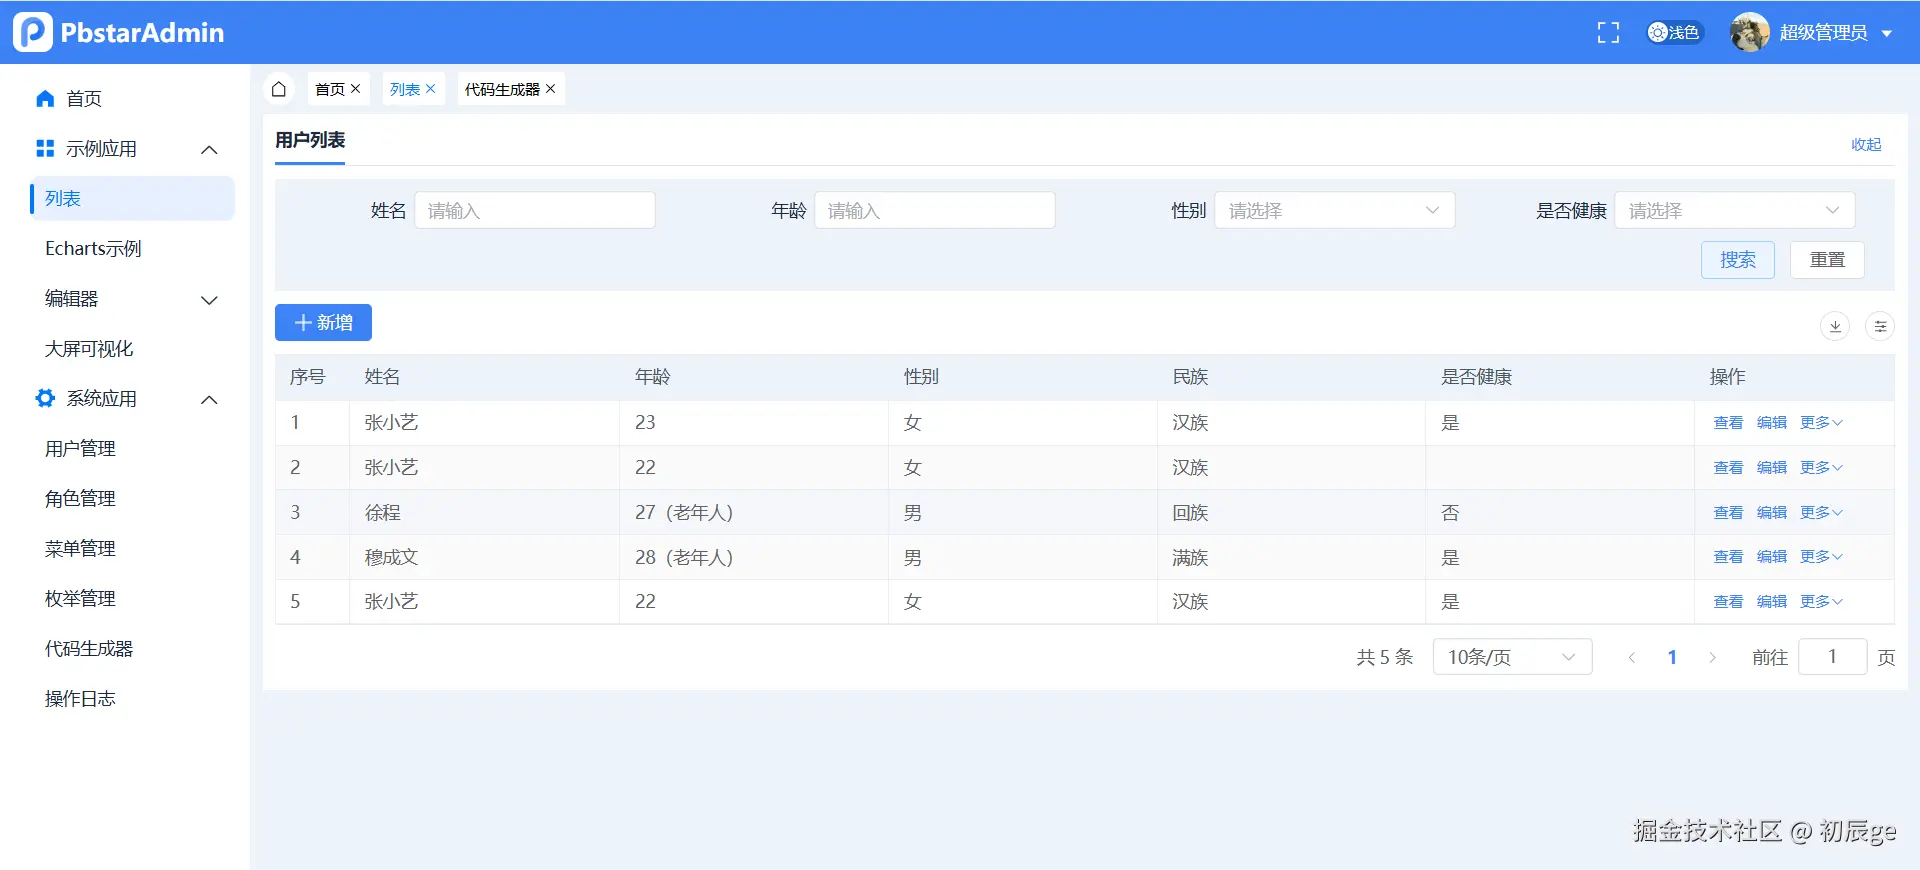Switch the 浅色 theme toggle

(1675, 33)
